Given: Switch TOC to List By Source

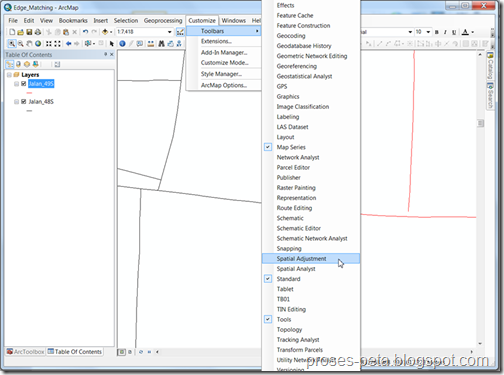Looking at the screenshot, I should click(18, 64).
